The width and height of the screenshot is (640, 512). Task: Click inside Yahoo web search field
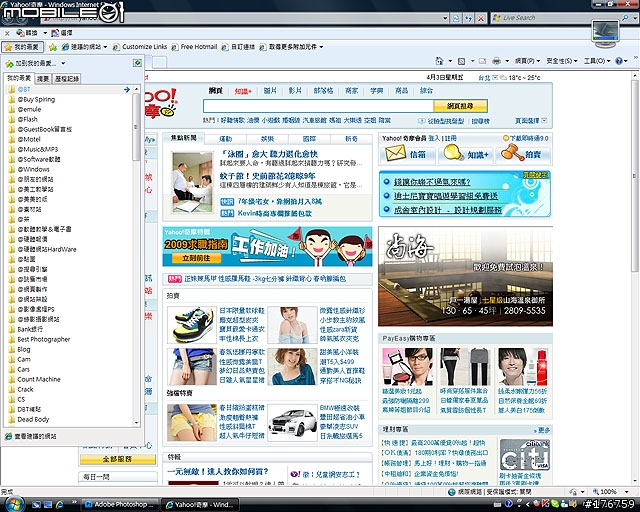point(318,106)
